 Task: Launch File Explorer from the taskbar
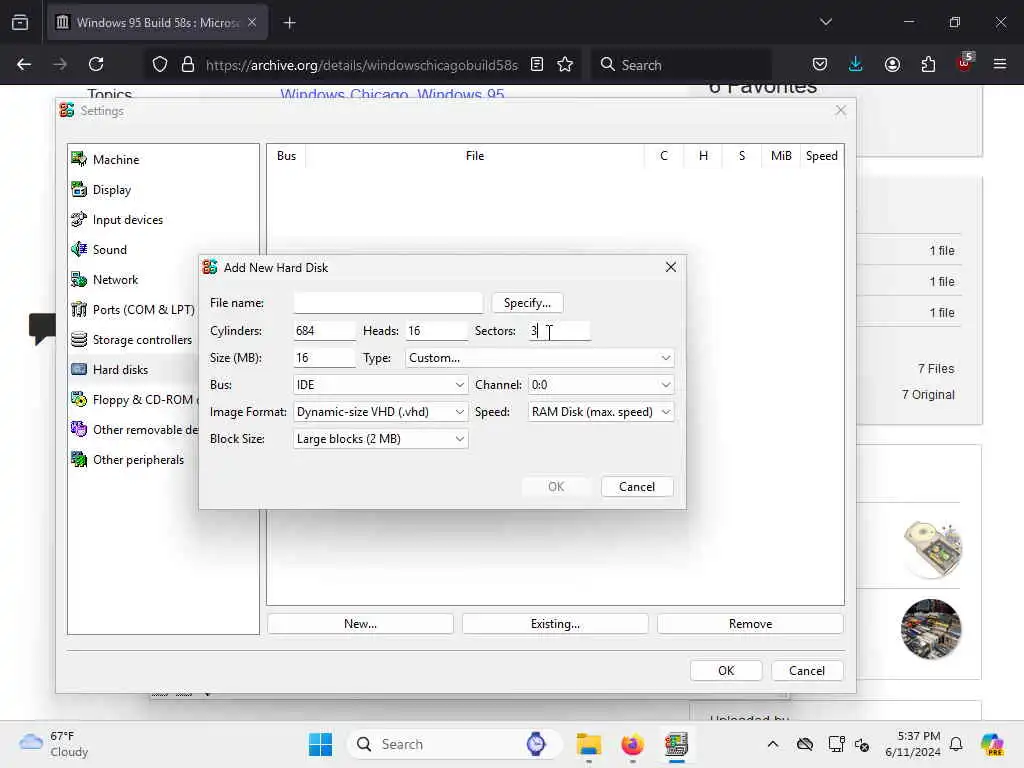(x=588, y=744)
